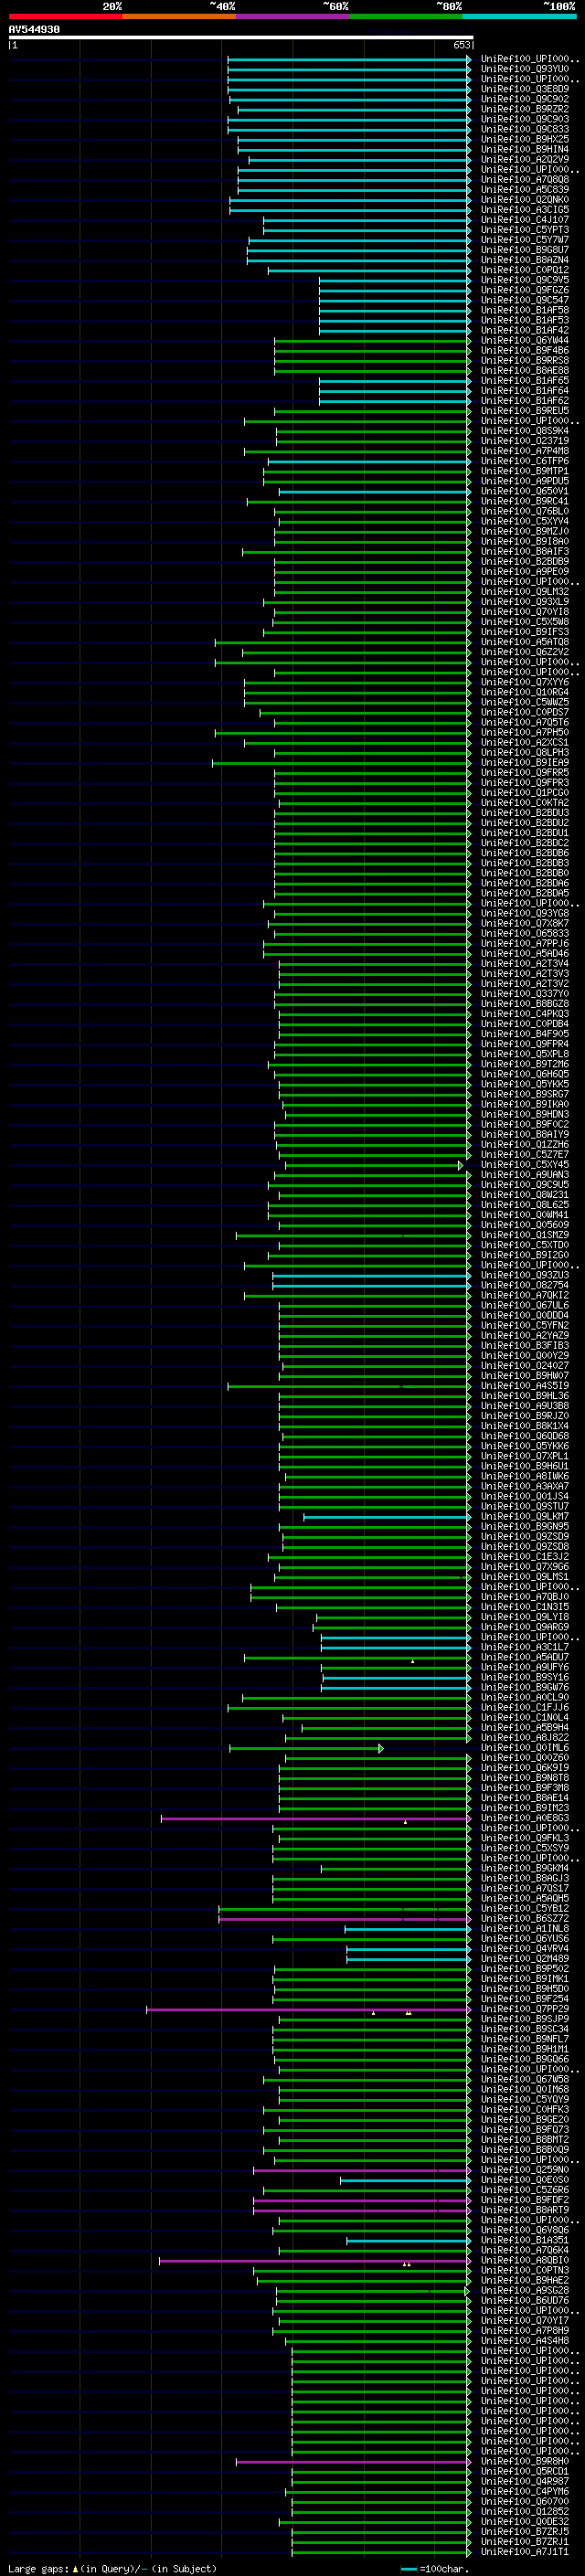This screenshot has height=2576, width=585.
Task: Select the UniRef100_B8AZN4 label
Action: coord(525,260)
